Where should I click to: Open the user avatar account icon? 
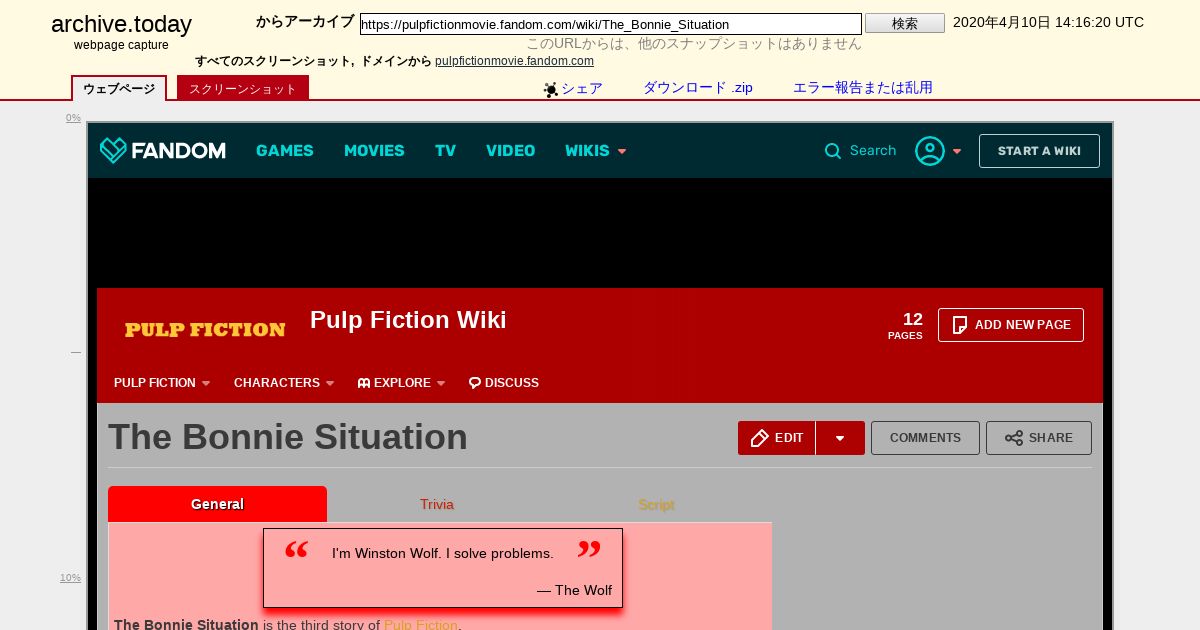930,151
